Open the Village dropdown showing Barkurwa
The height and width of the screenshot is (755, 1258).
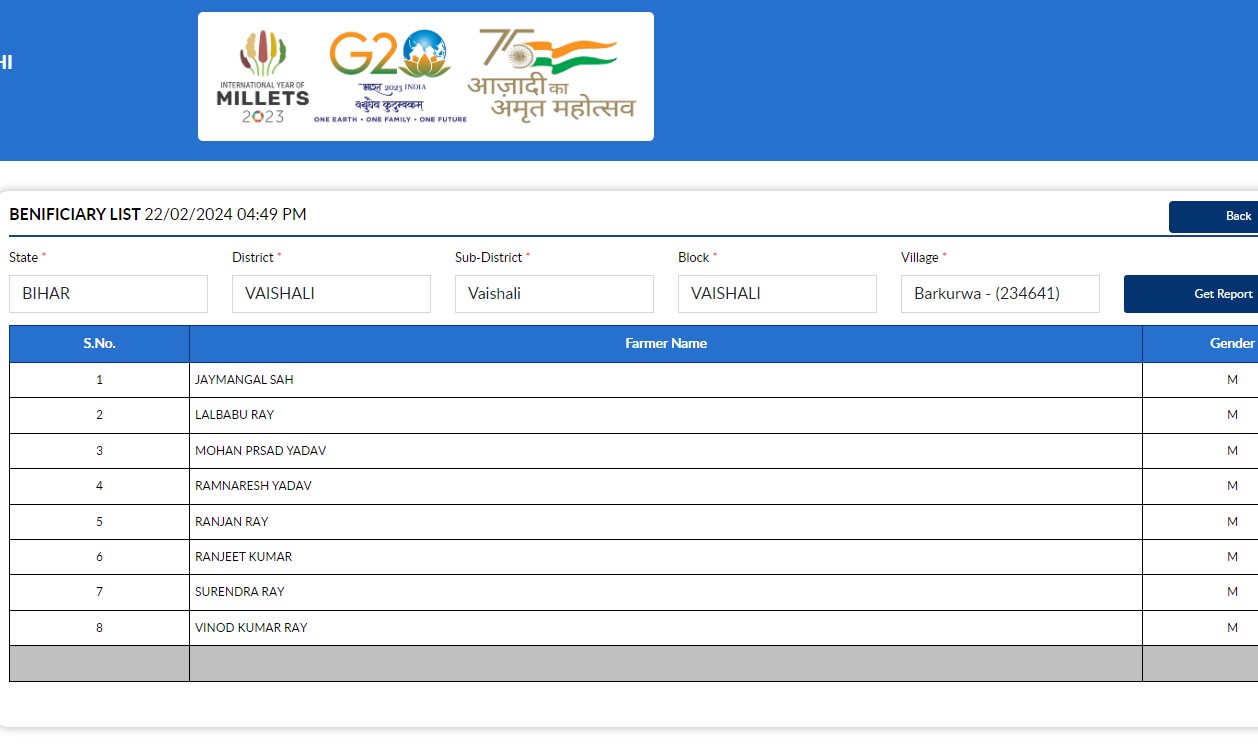[1000, 294]
